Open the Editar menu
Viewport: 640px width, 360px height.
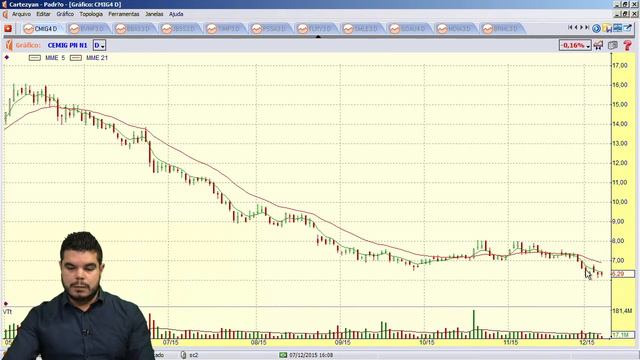(x=43, y=14)
